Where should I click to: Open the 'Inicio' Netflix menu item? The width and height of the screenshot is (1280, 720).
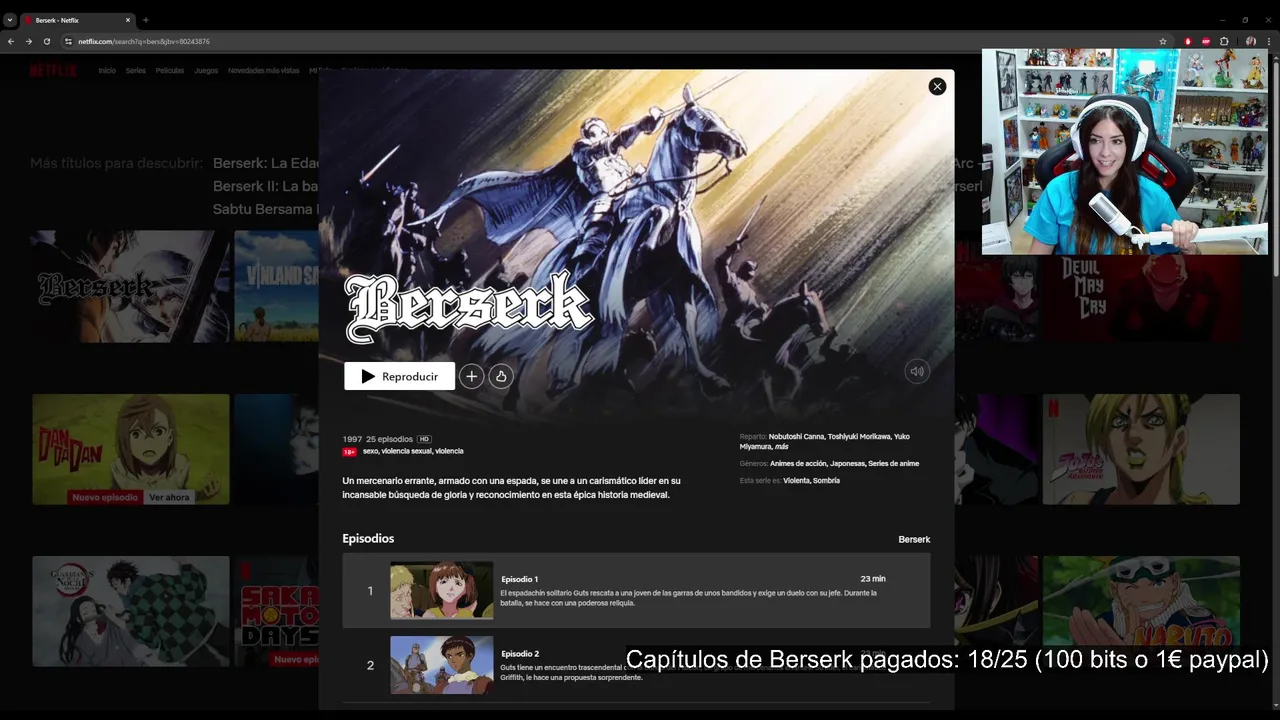(107, 71)
